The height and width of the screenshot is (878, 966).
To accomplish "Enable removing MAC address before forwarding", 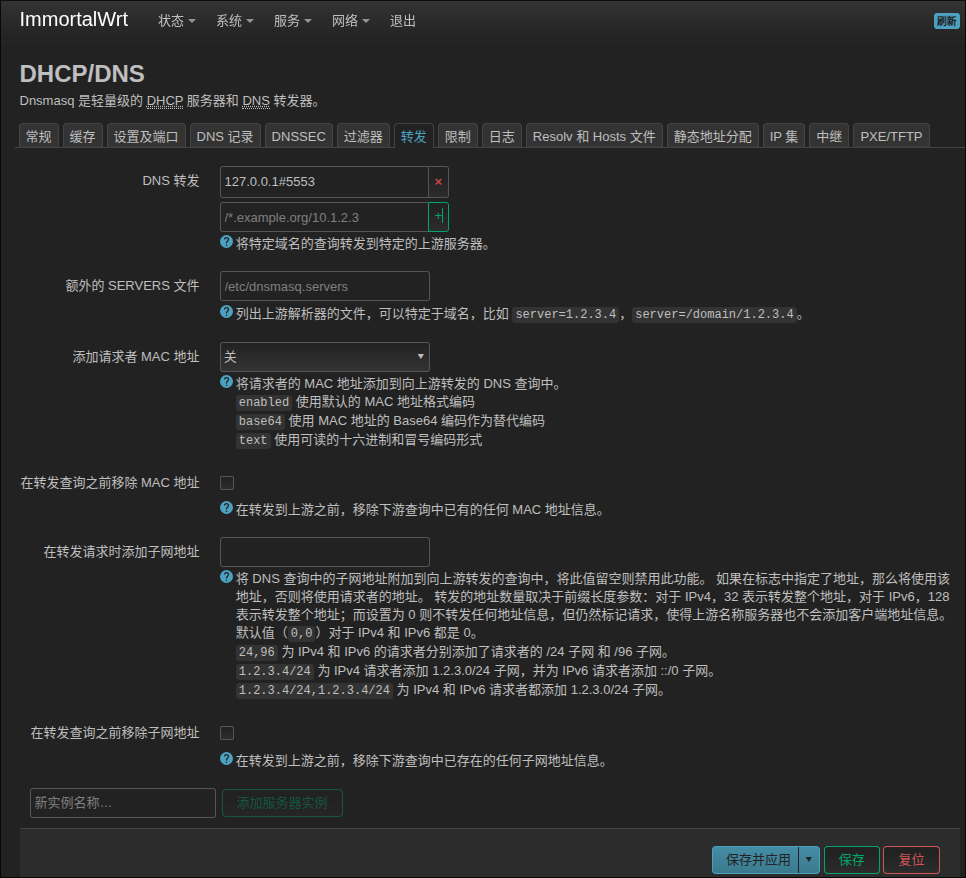I will coord(227,483).
